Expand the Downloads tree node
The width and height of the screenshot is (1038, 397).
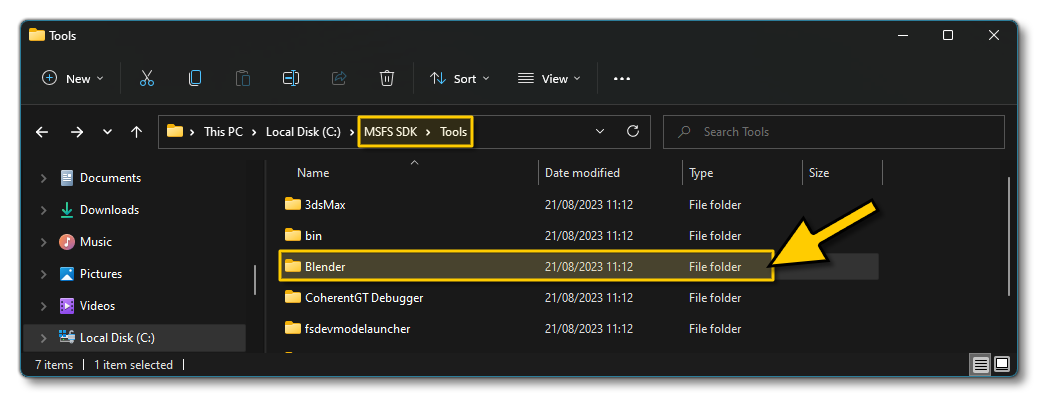tap(44, 210)
